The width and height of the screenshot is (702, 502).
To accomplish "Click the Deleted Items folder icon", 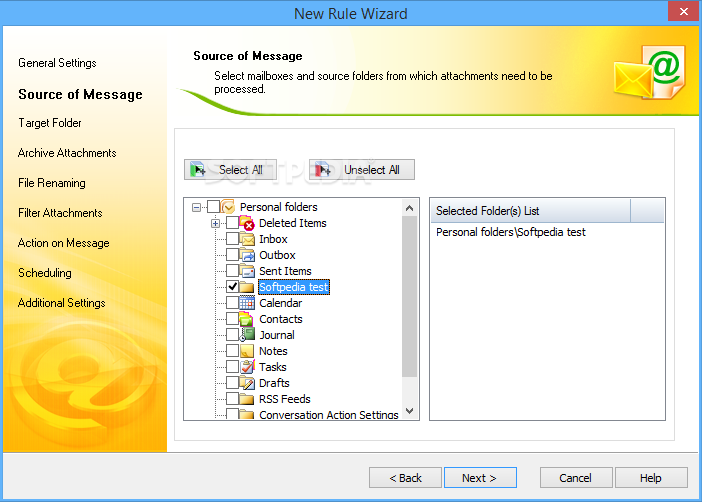I will pos(247,223).
